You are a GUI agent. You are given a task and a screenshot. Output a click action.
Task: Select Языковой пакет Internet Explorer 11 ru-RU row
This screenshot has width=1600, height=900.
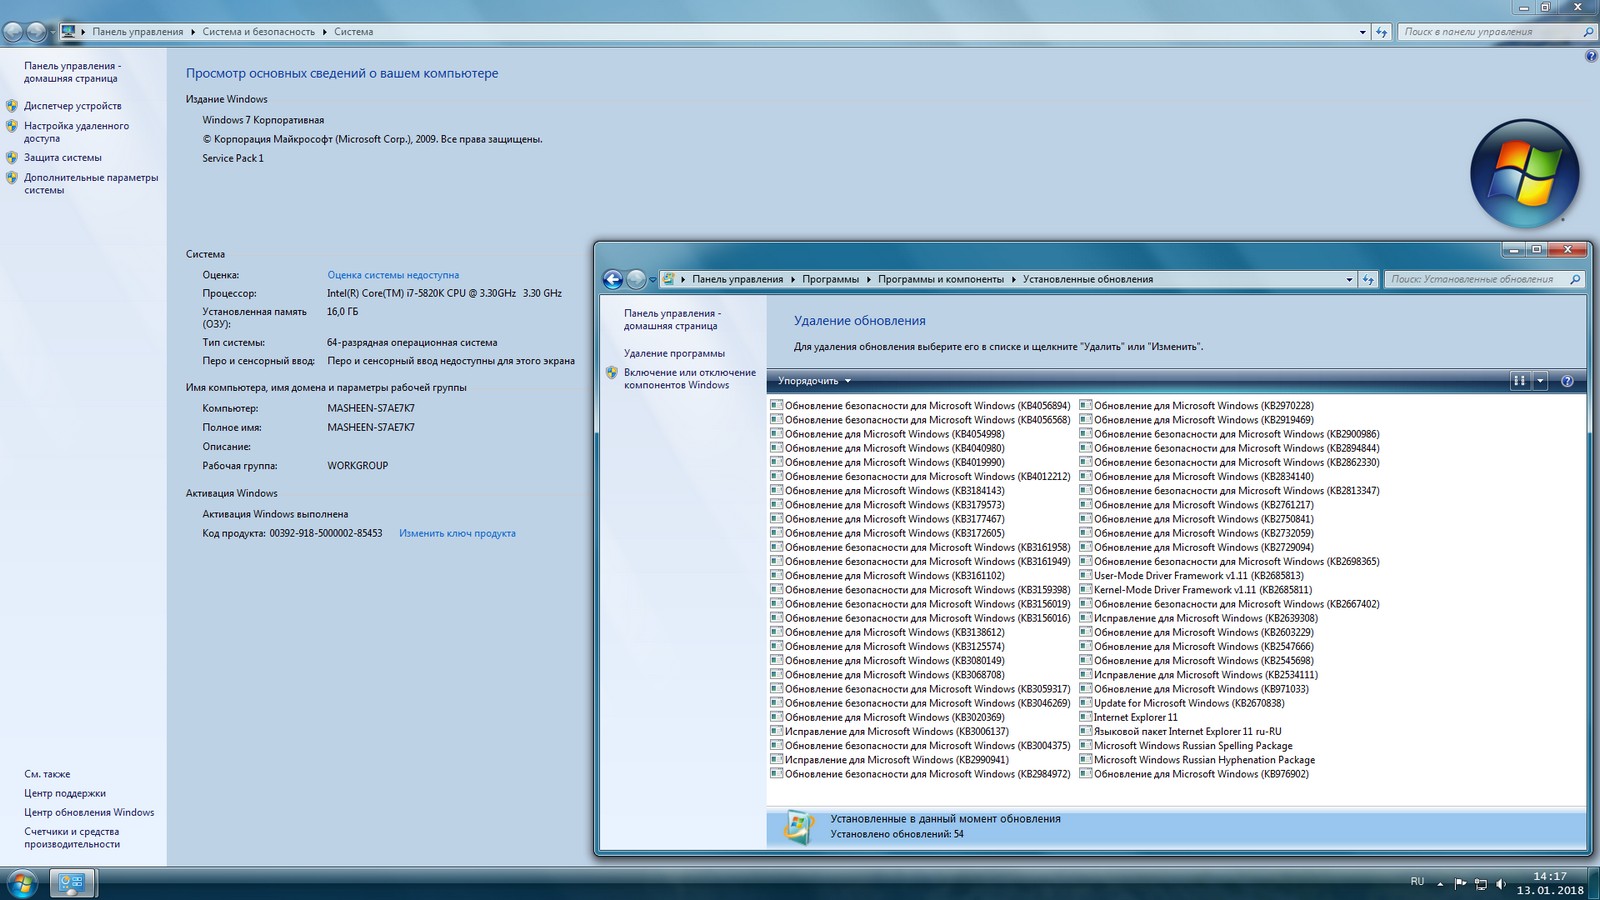tap(1181, 732)
